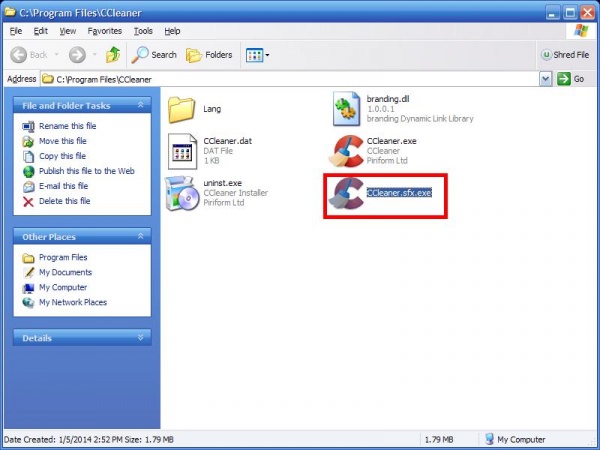The height and width of the screenshot is (450, 600).
Task: Click the Lang folder name
Action: click(x=212, y=109)
